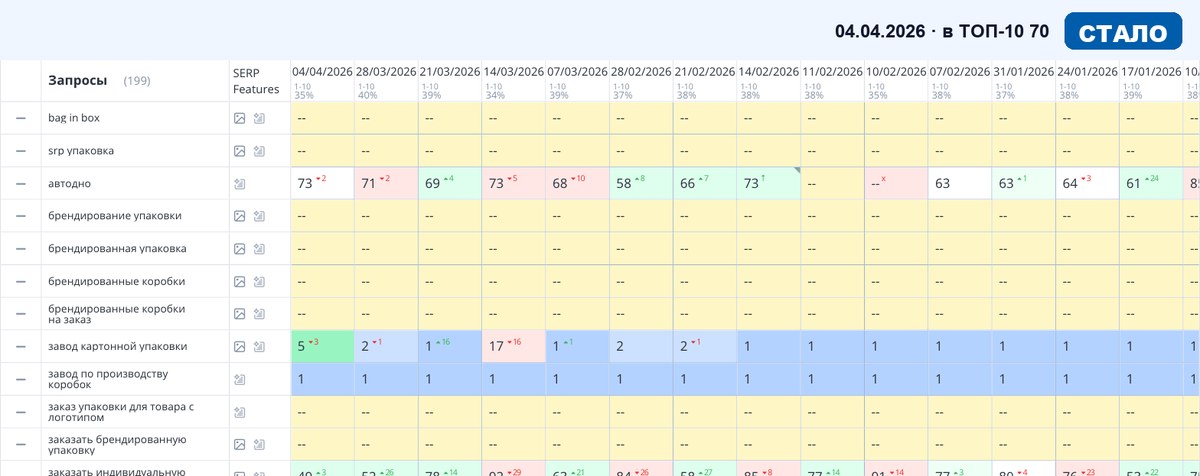Click the second SERP feature icon for завод картонной упаковки
Viewport: 1200px width, 476px height.
[x=259, y=347]
